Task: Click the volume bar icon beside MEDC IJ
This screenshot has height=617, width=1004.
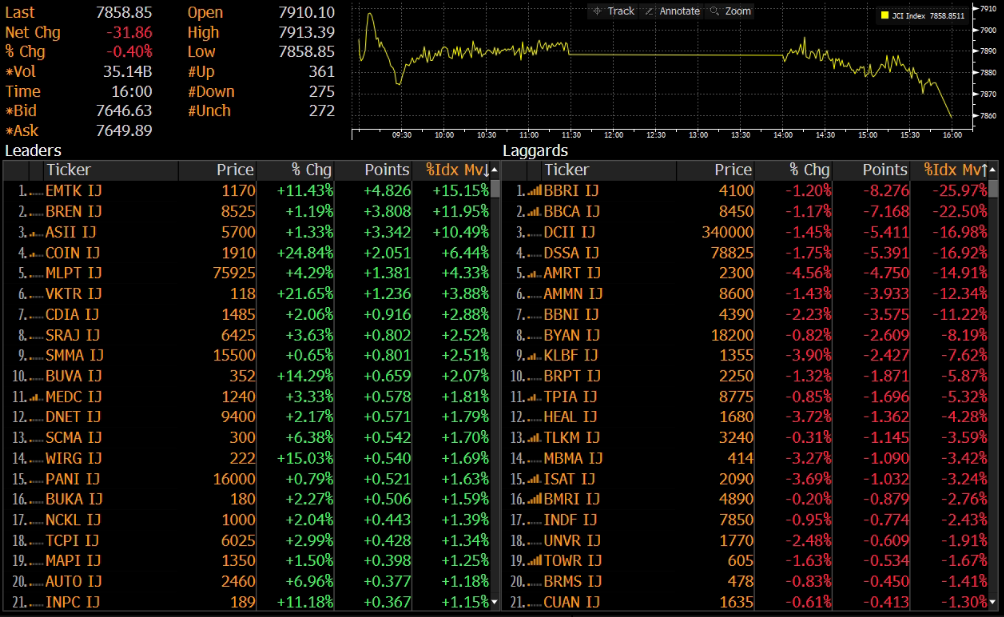Action: [x=36, y=397]
